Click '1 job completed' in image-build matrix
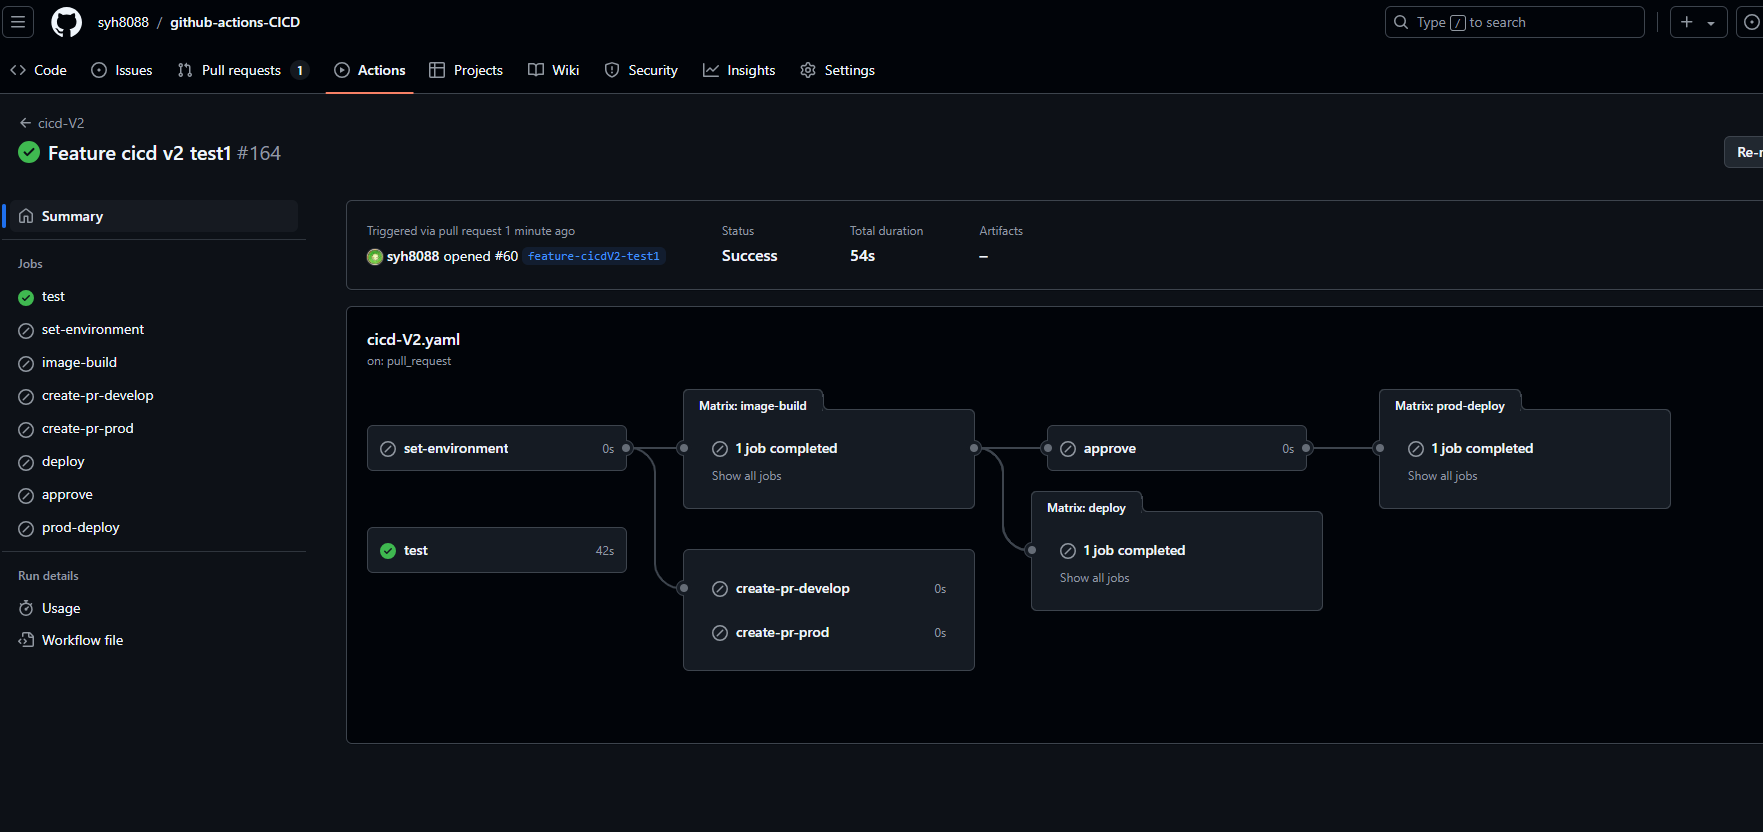The image size is (1763, 832). click(786, 448)
